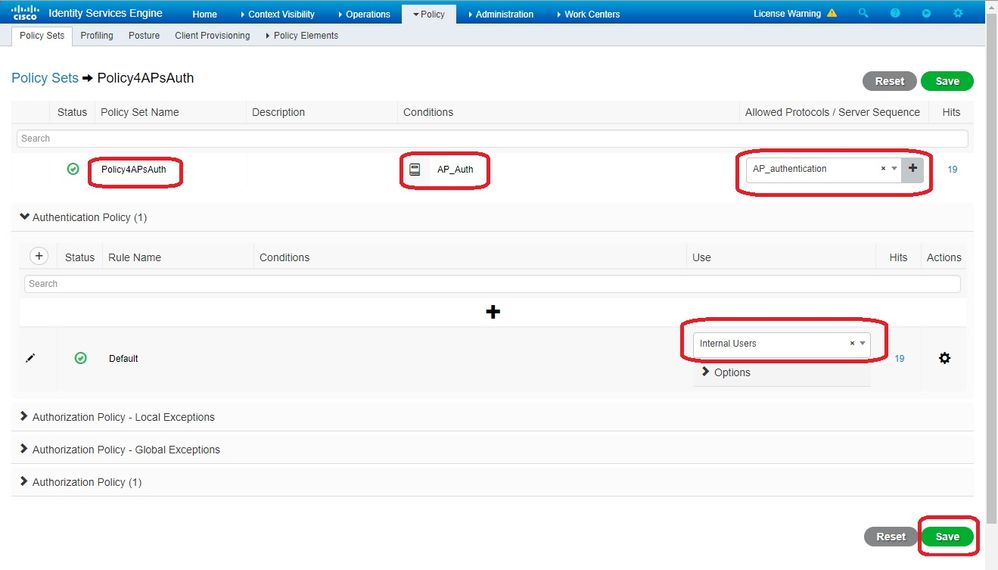
Task: Clear the Internal Users selection with x
Action: click(852, 344)
